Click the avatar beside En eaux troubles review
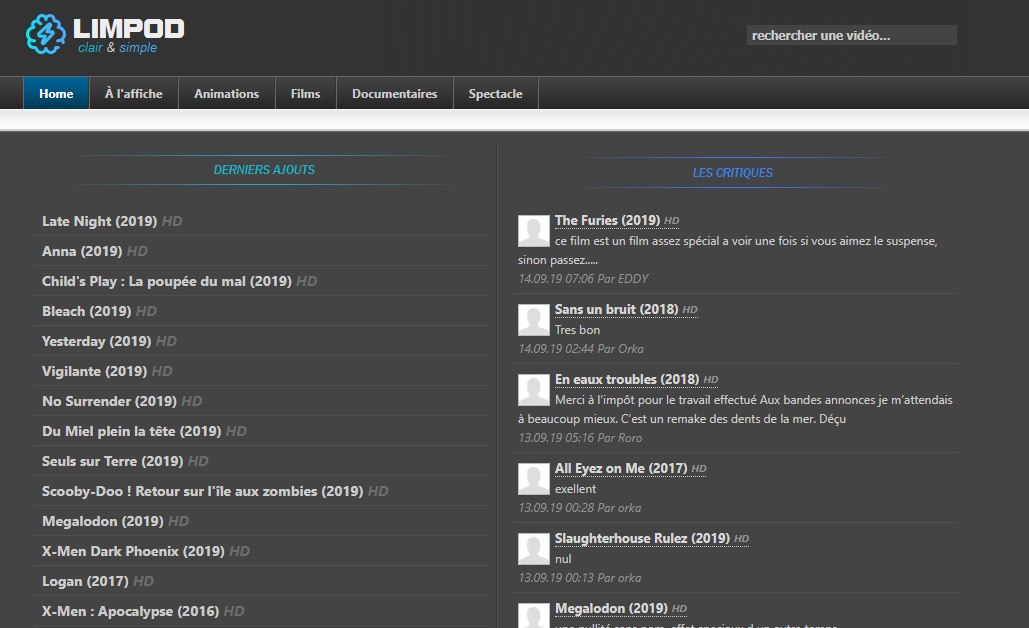This screenshot has width=1029, height=628. pos(534,390)
